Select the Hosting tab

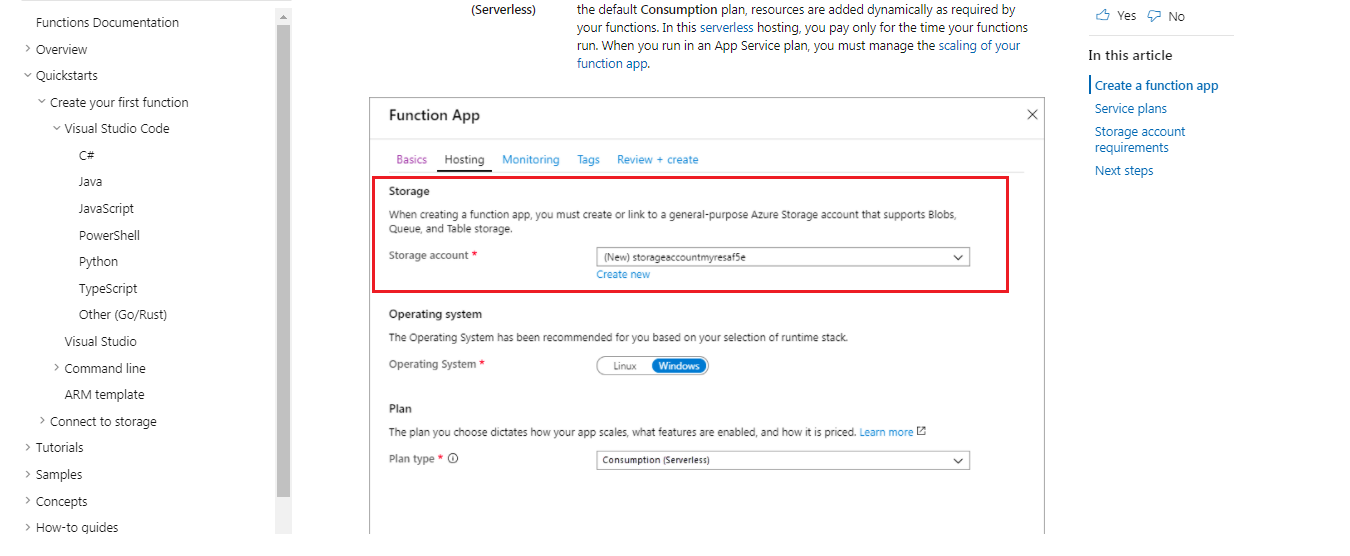coord(464,160)
